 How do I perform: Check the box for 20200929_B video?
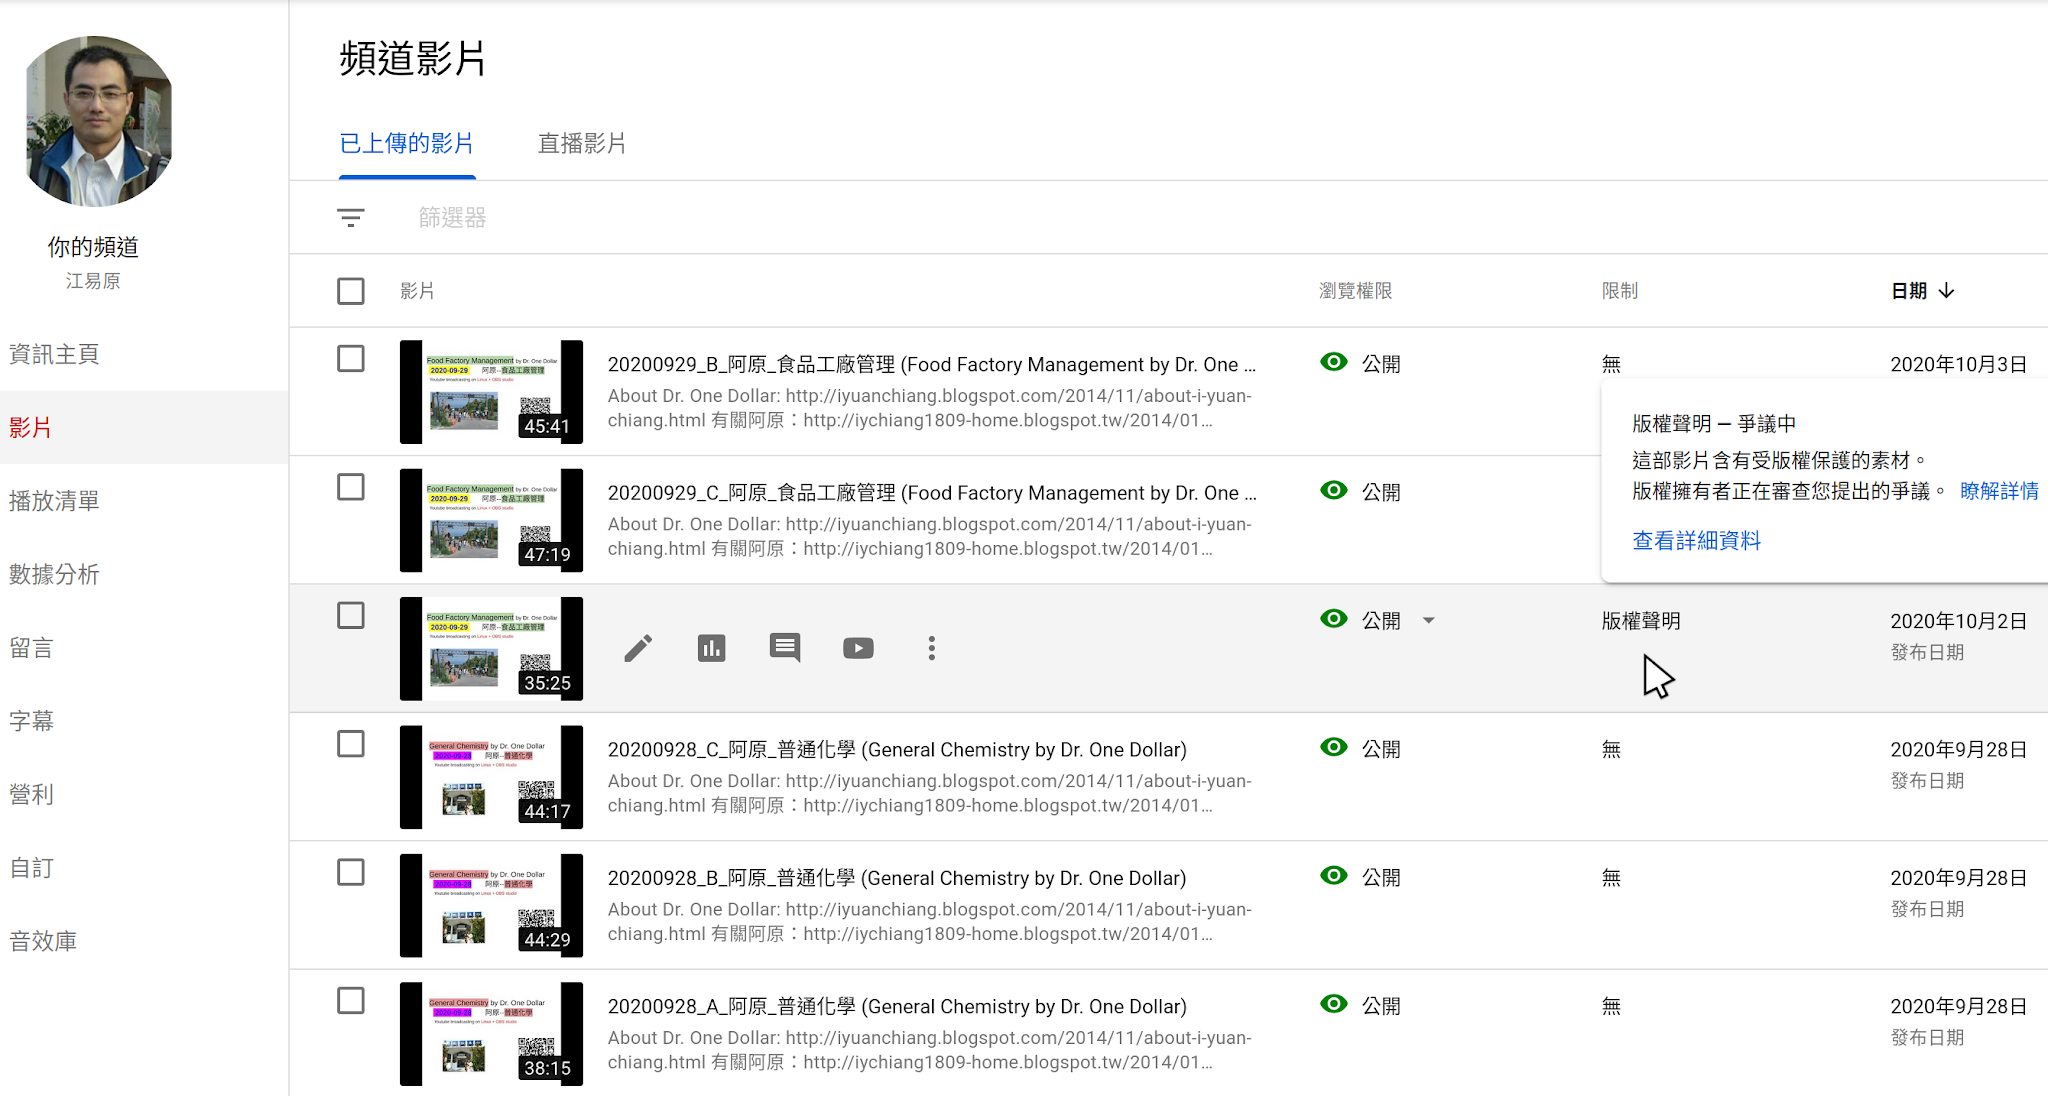point(350,359)
